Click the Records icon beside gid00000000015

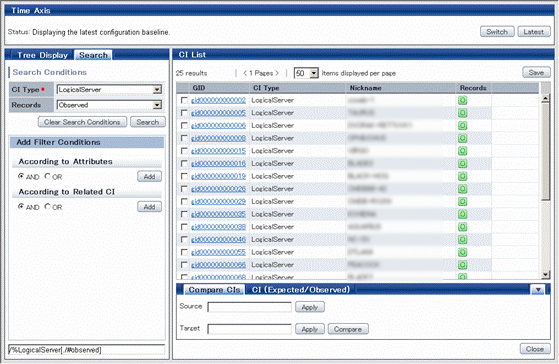point(462,151)
